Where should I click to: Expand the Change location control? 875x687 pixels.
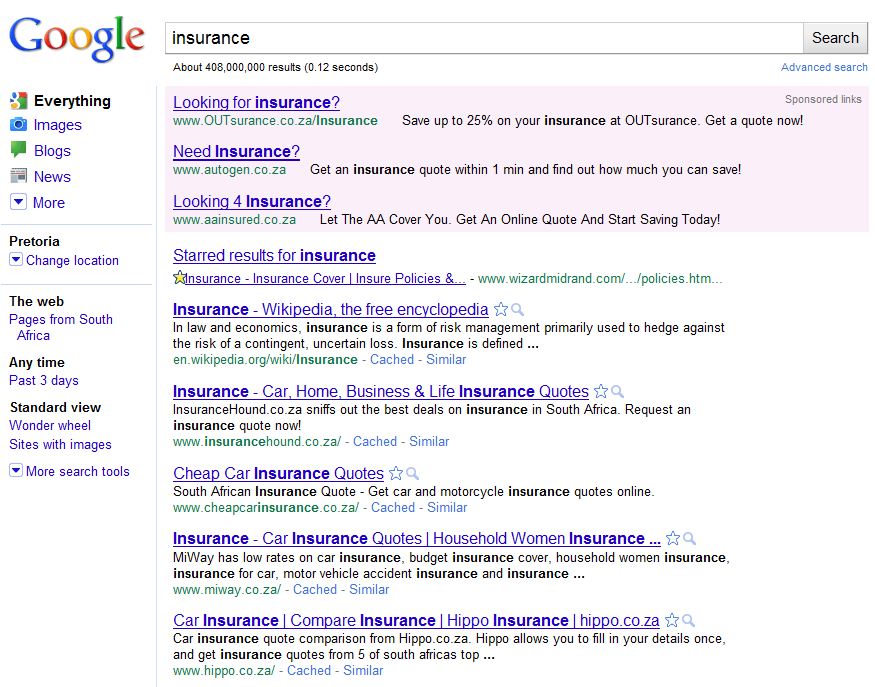point(16,259)
